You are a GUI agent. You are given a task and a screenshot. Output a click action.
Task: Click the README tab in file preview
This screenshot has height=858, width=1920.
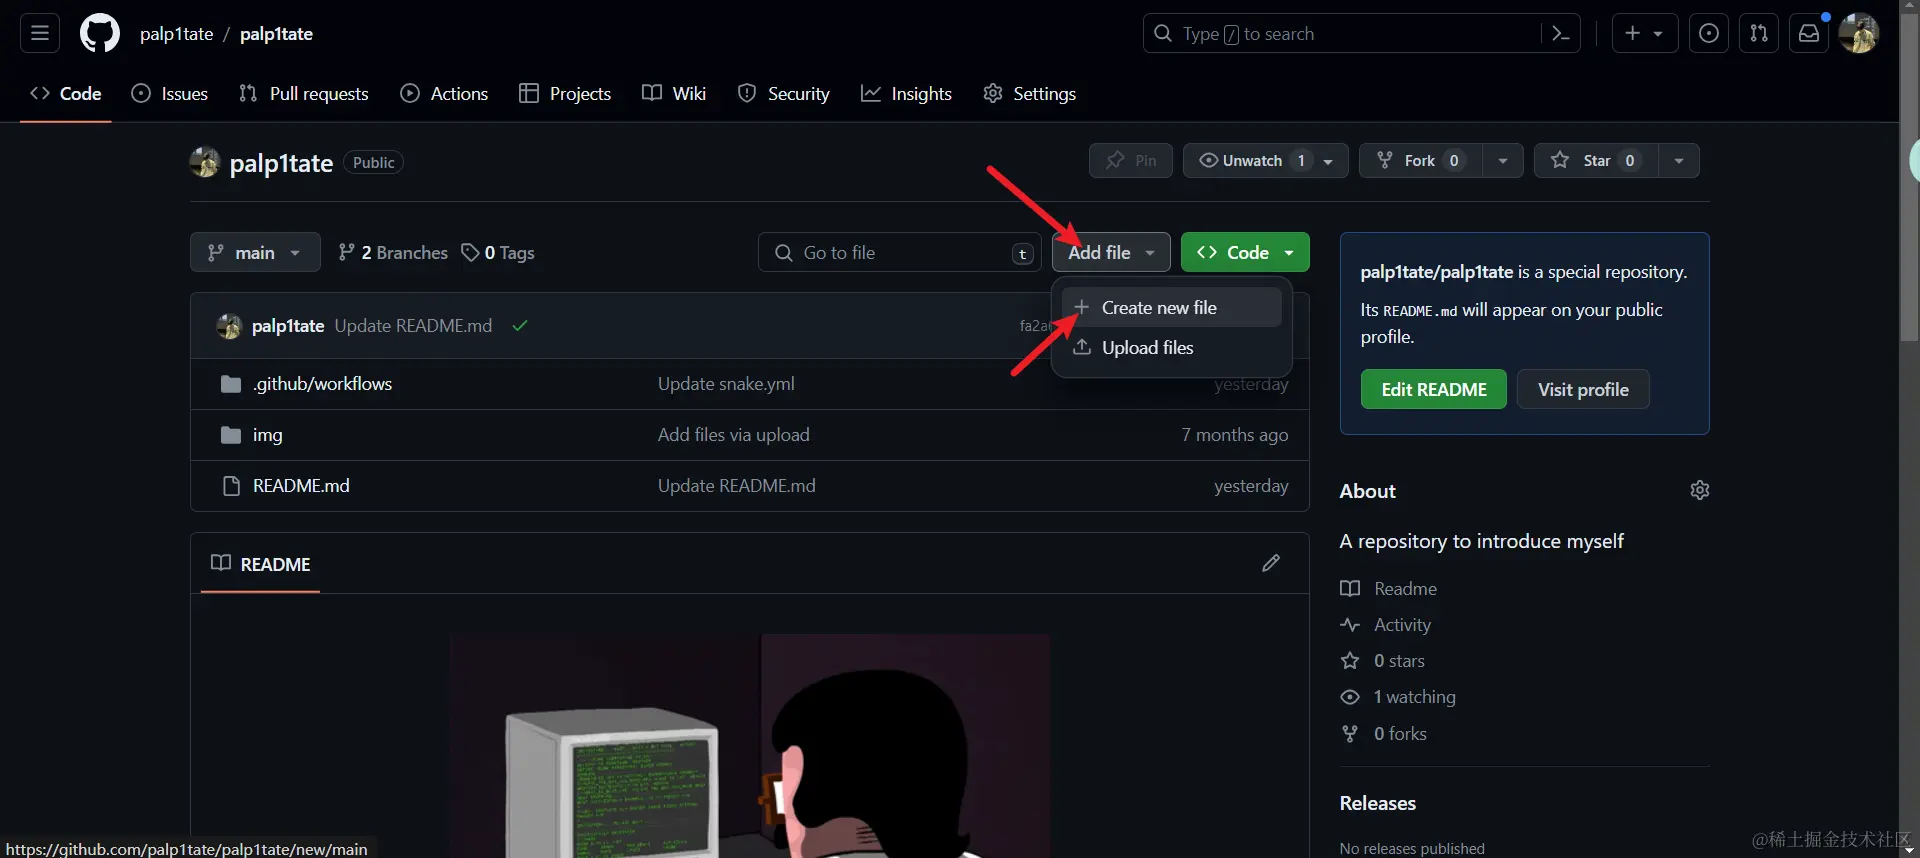click(261, 564)
